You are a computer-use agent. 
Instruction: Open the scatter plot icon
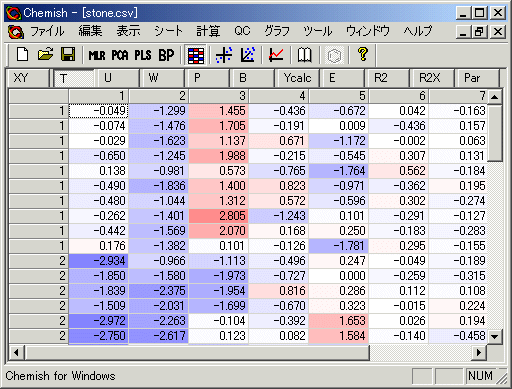click(x=224, y=55)
